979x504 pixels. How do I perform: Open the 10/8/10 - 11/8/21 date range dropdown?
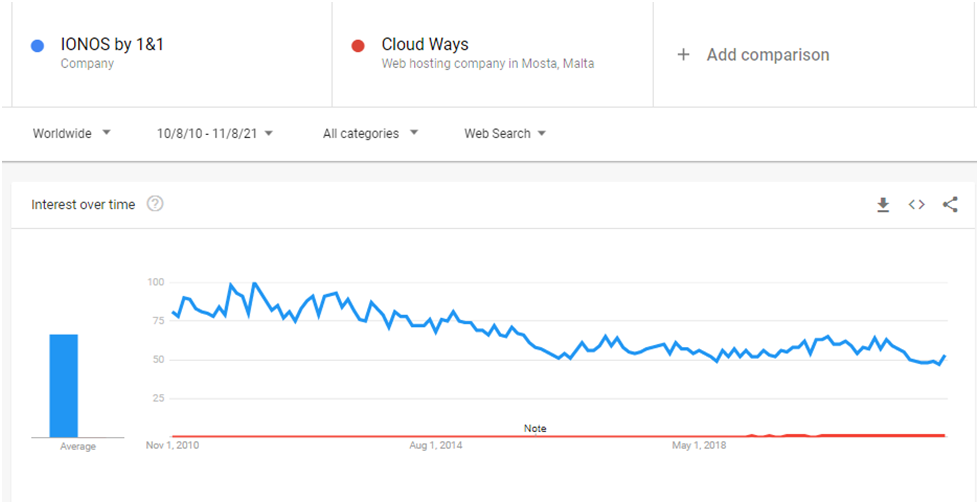215,133
